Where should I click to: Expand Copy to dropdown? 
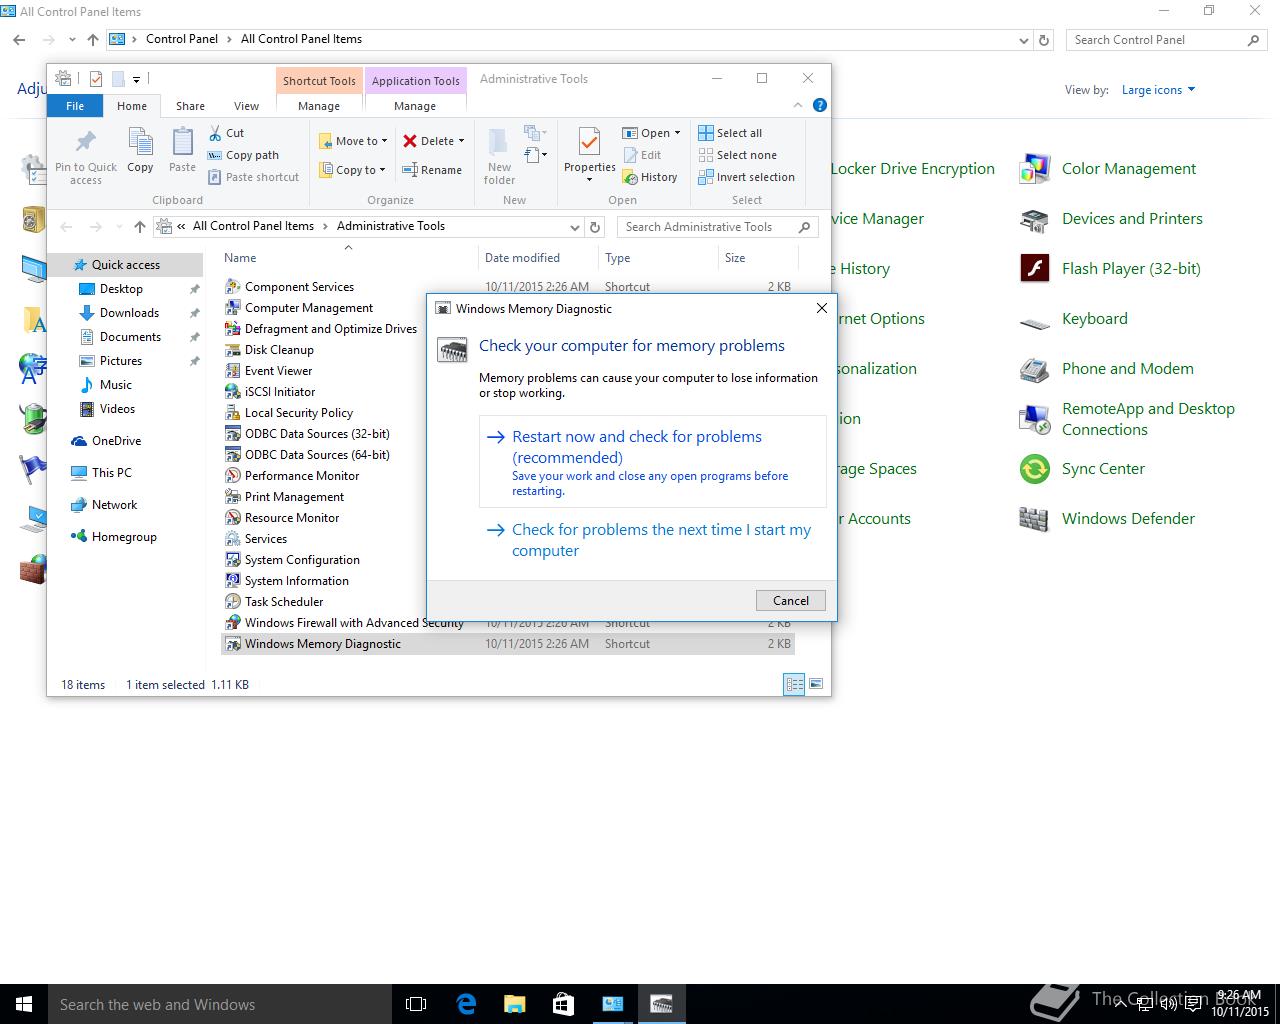click(383, 170)
